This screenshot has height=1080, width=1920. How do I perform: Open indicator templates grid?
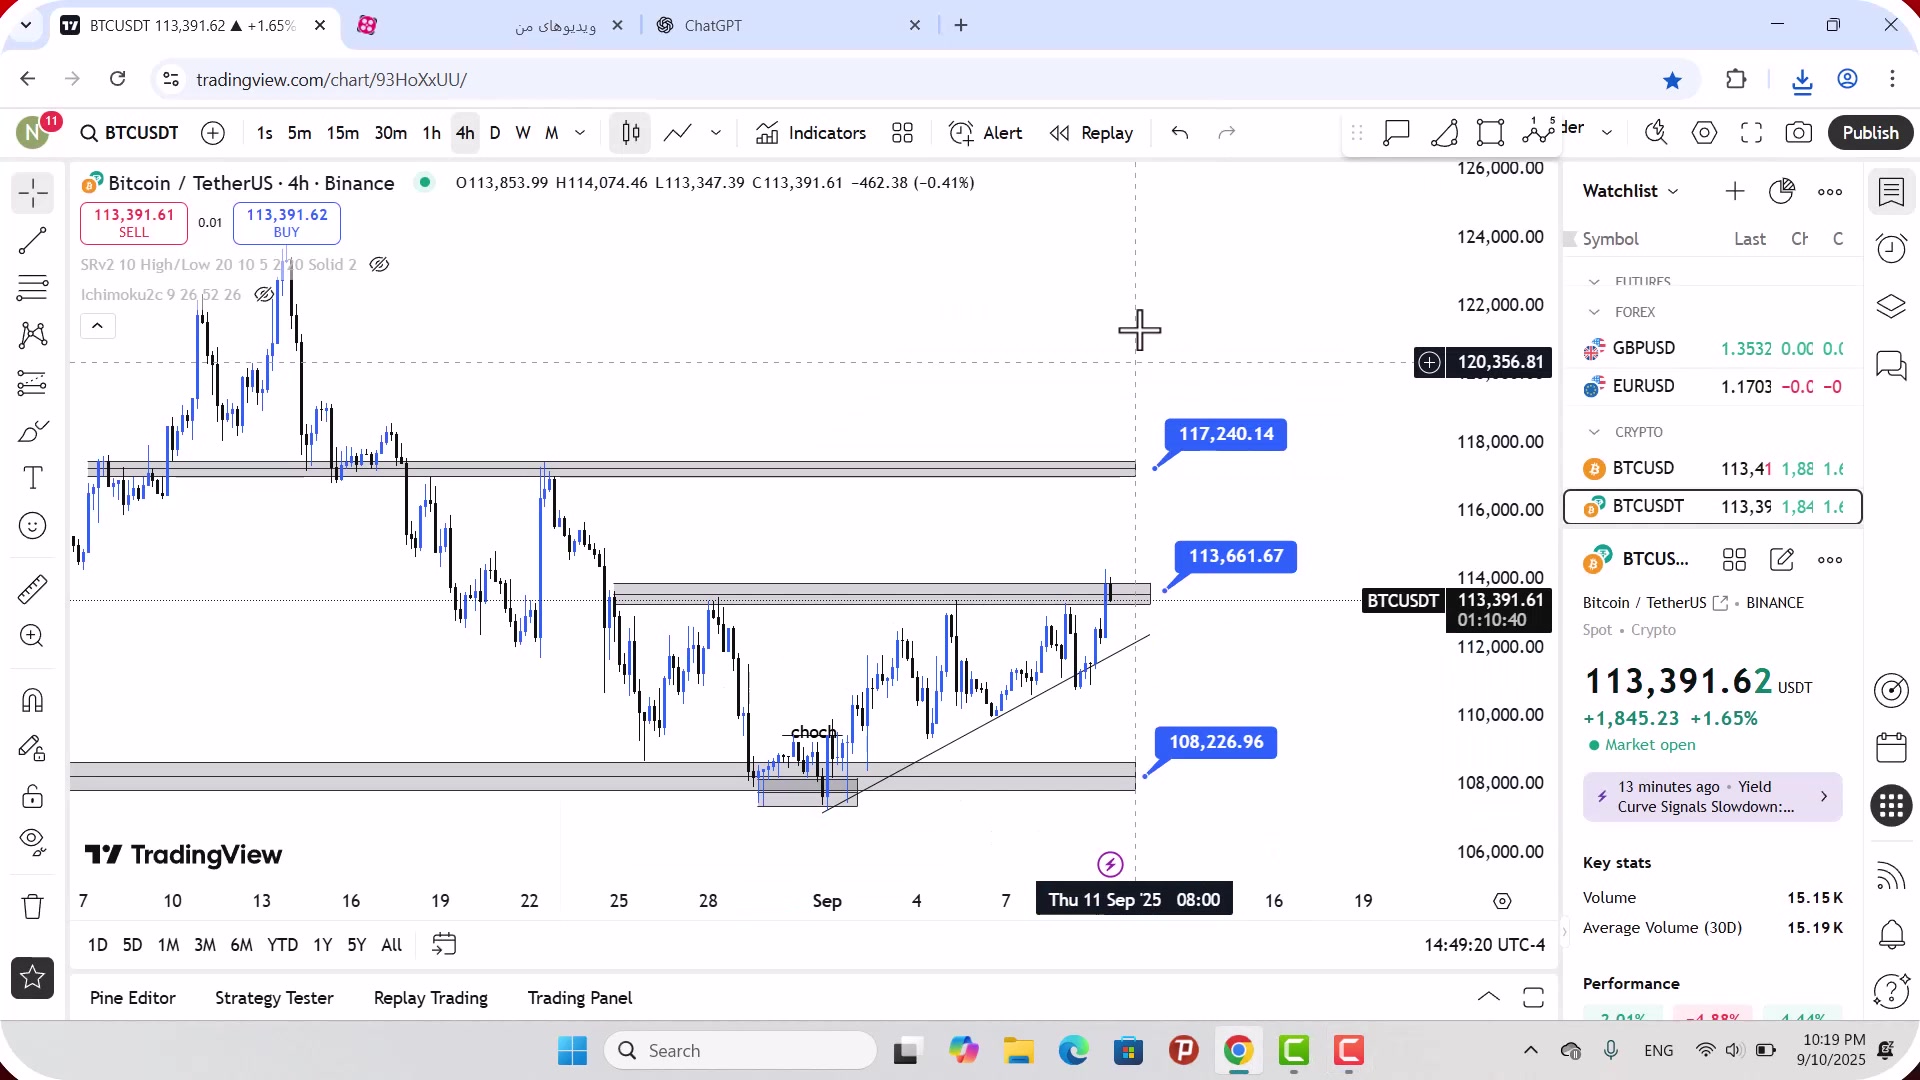pyautogui.click(x=903, y=133)
